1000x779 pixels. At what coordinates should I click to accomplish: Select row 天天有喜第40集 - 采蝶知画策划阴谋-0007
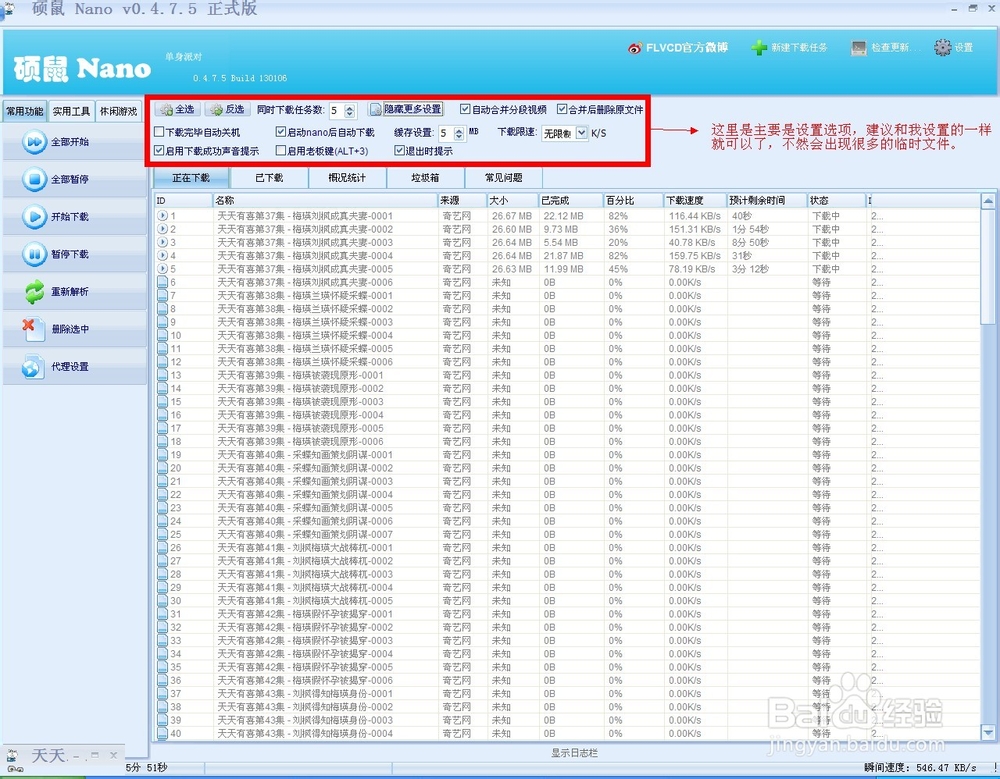[566, 534]
